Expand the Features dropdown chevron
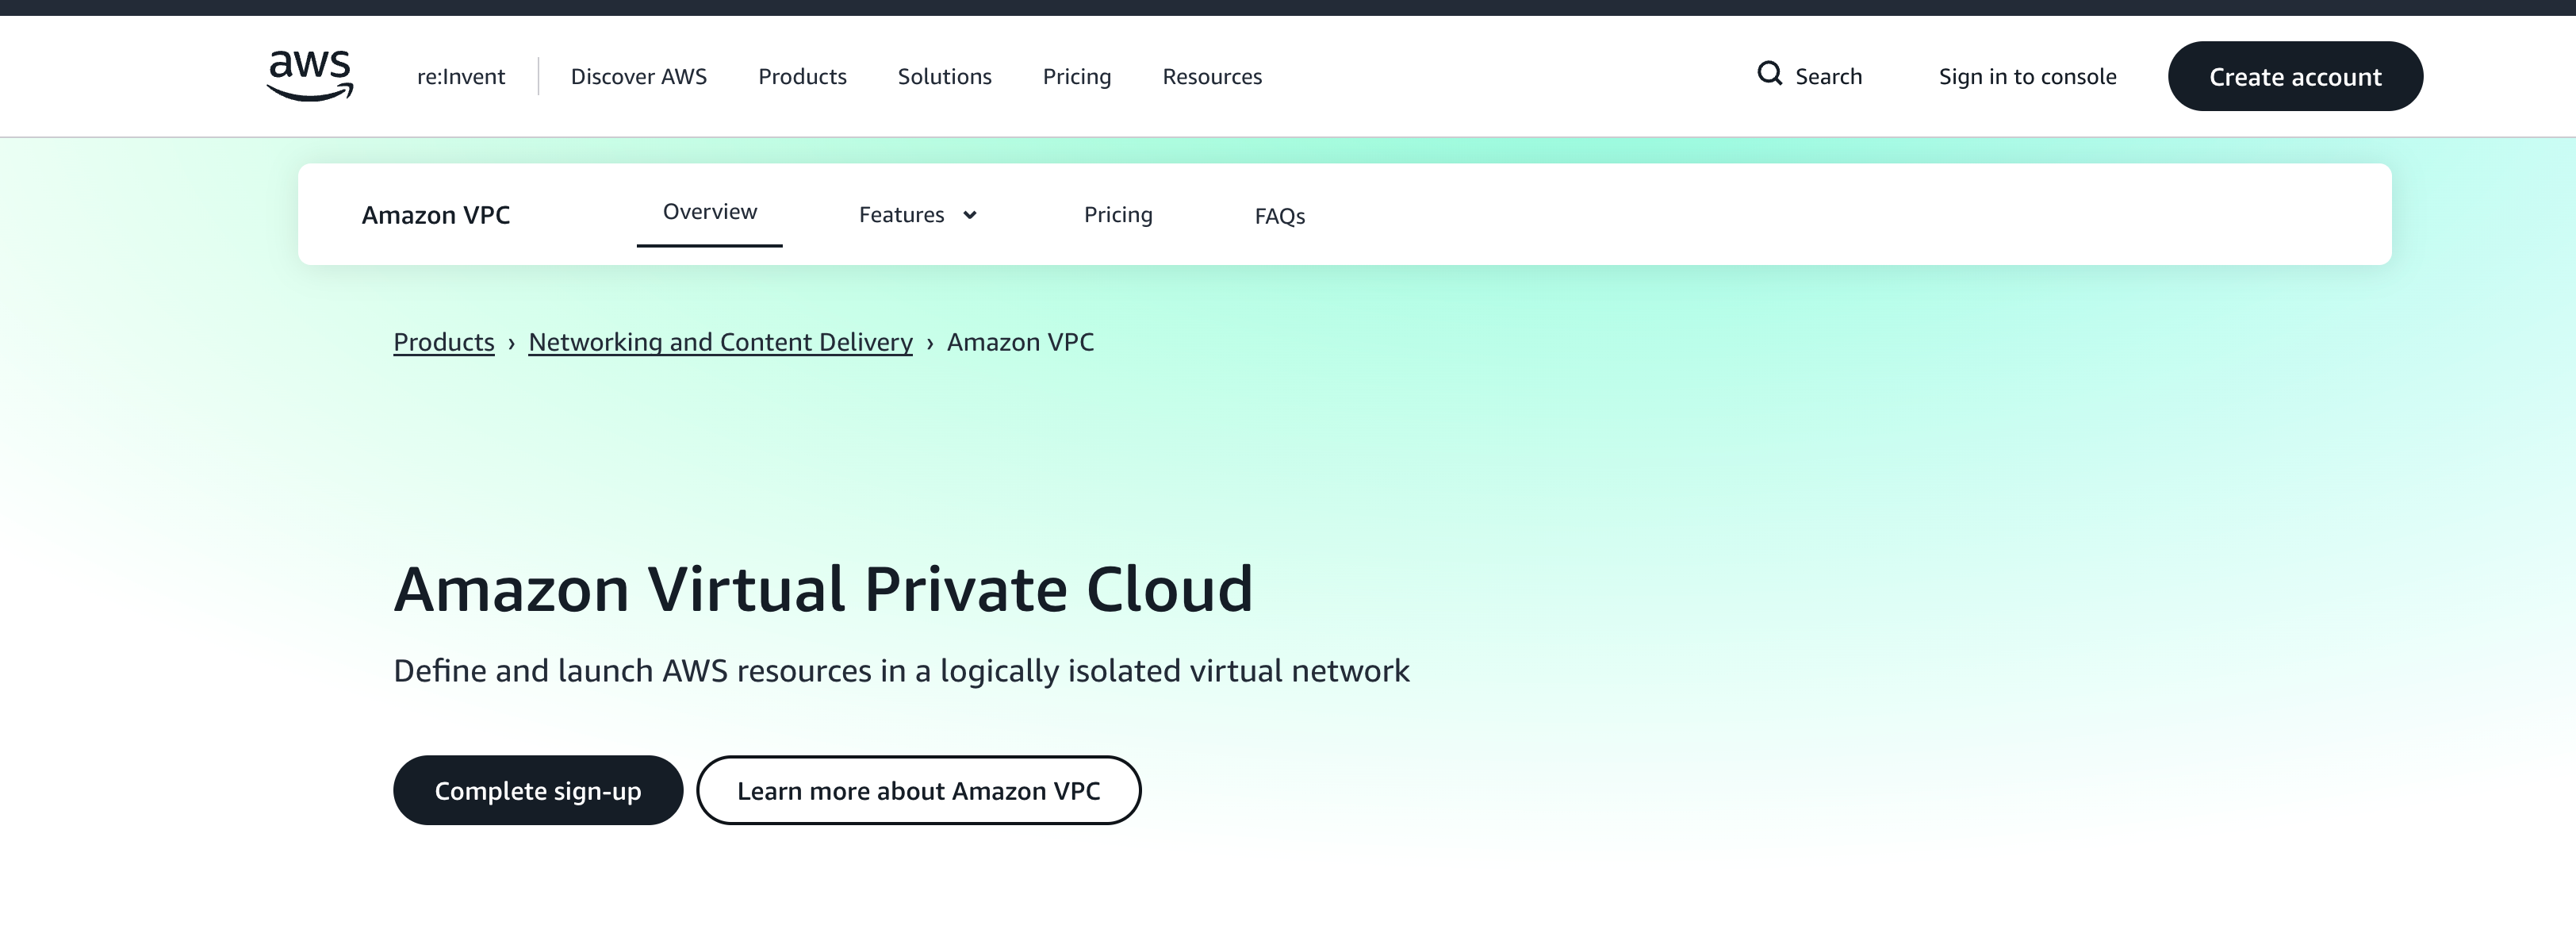This screenshot has width=2576, height=941. pyautogui.click(x=971, y=214)
